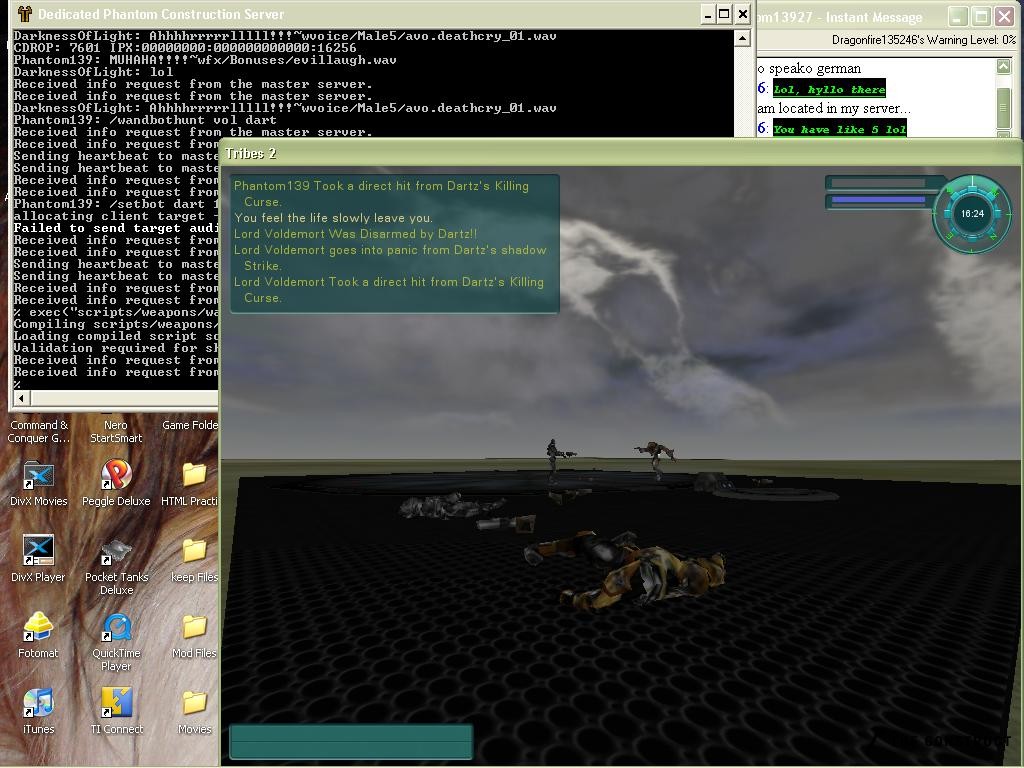Viewport: 1024px width, 768px height.
Task: Click the "Phantom139: /setbot dart" console line
Action: (116, 204)
